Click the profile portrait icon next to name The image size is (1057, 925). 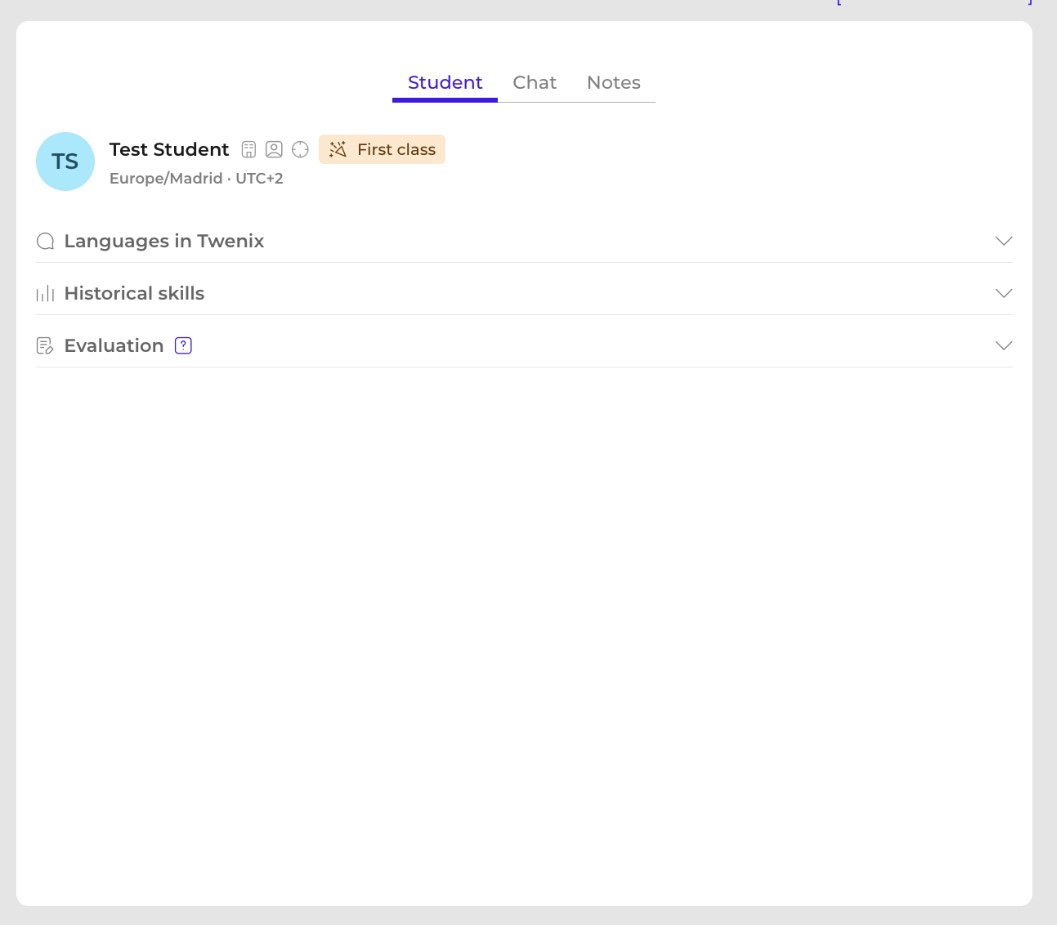tap(274, 150)
